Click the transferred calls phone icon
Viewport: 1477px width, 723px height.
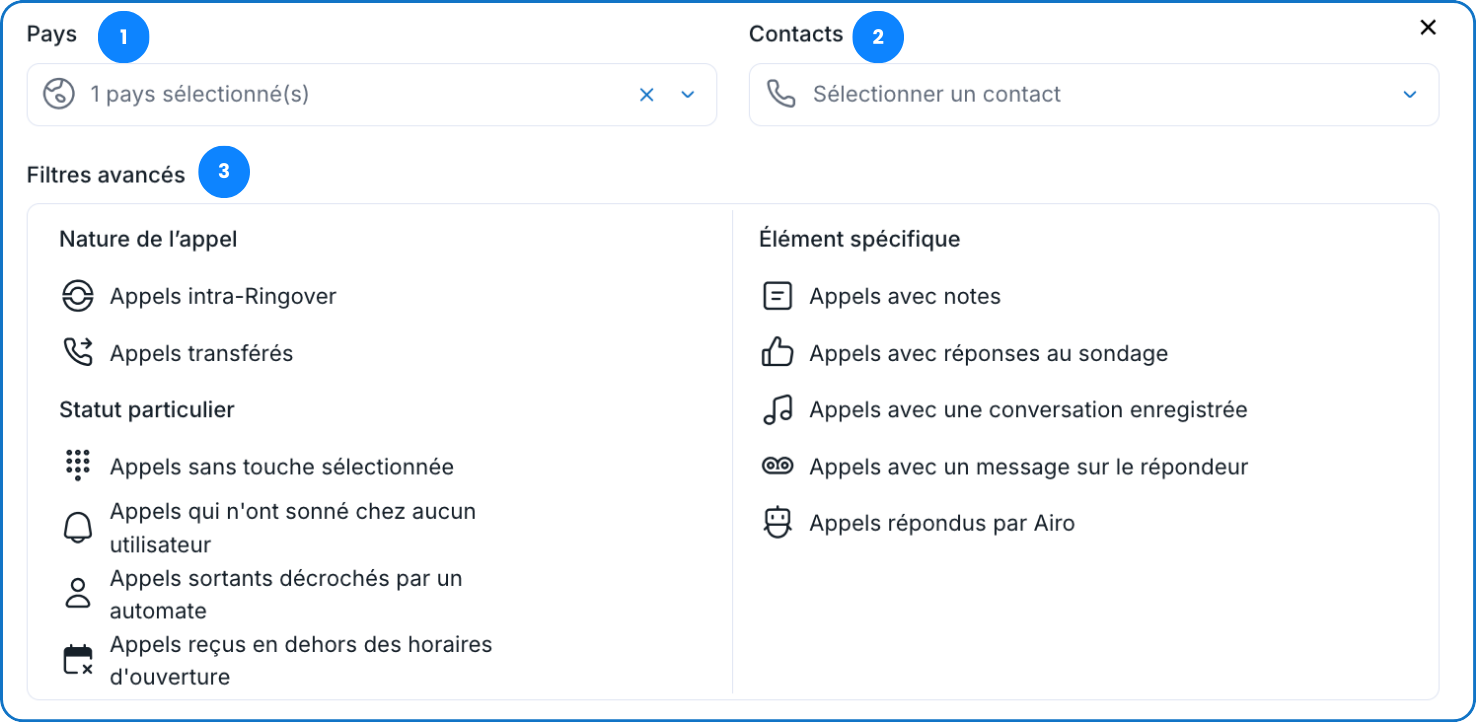(x=77, y=353)
